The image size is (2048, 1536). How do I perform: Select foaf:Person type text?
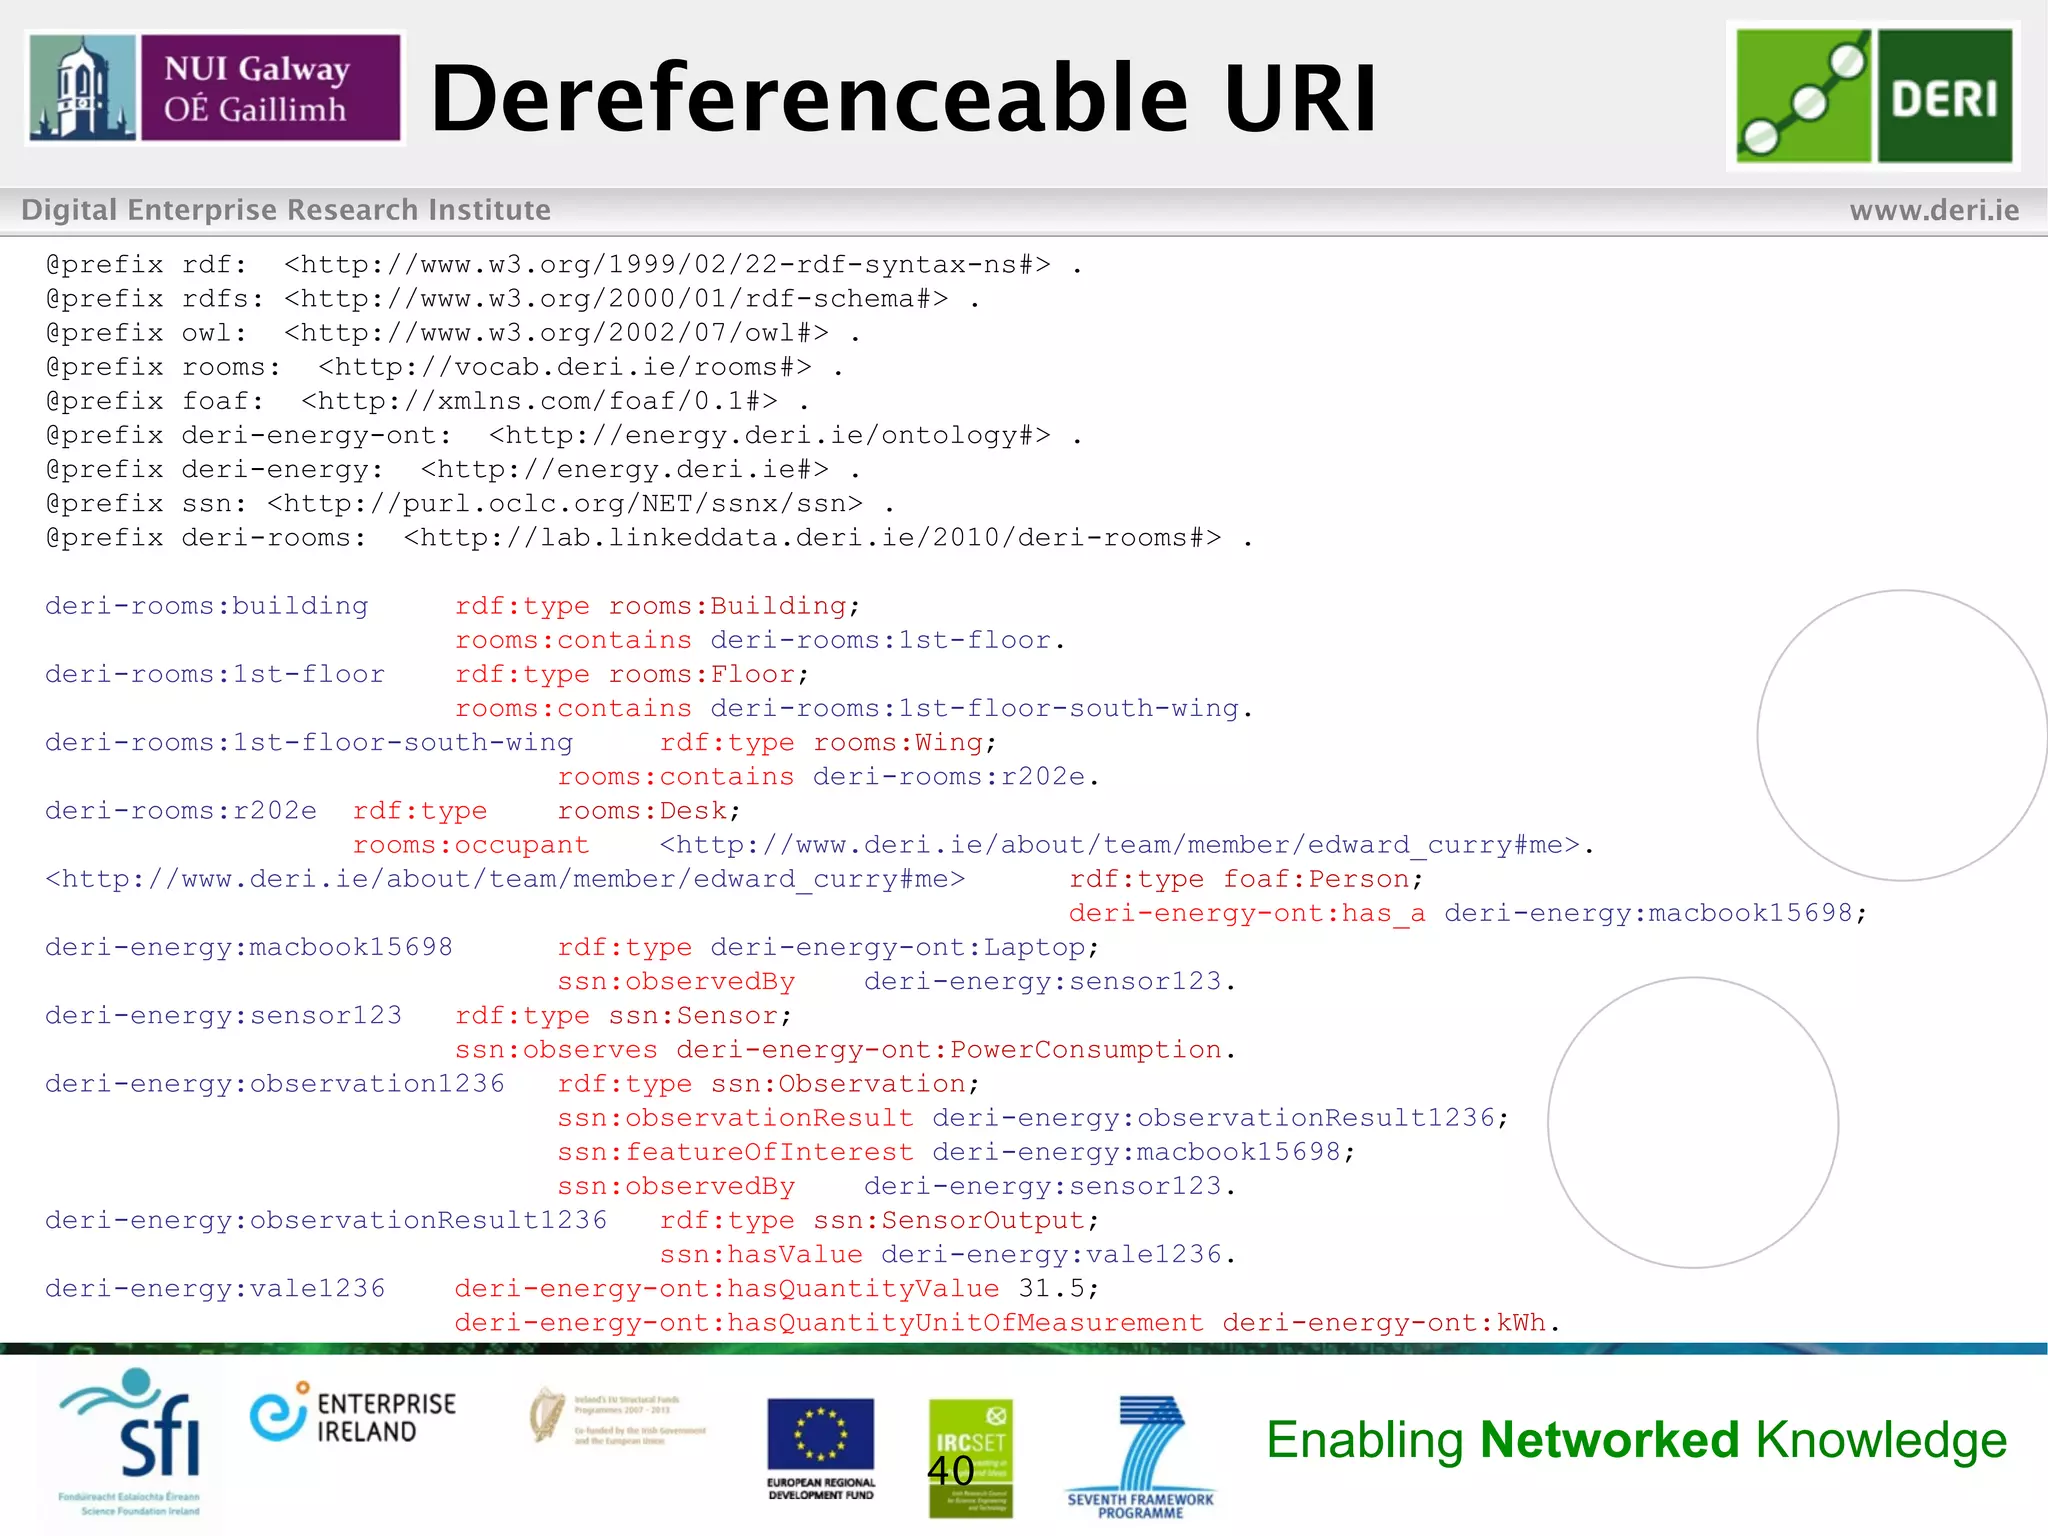tap(1316, 879)
